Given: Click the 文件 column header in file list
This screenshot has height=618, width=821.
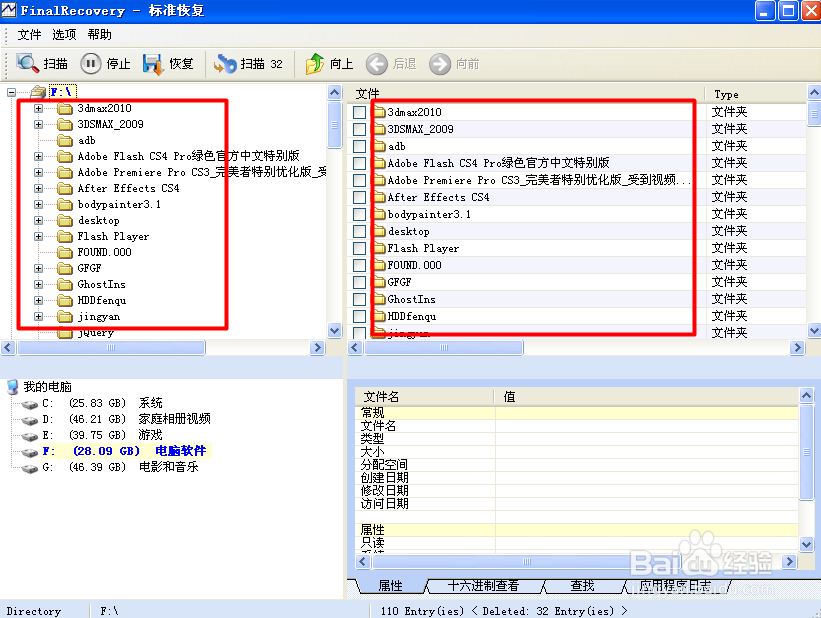Looking at the screenshot, I should point(526,94).
